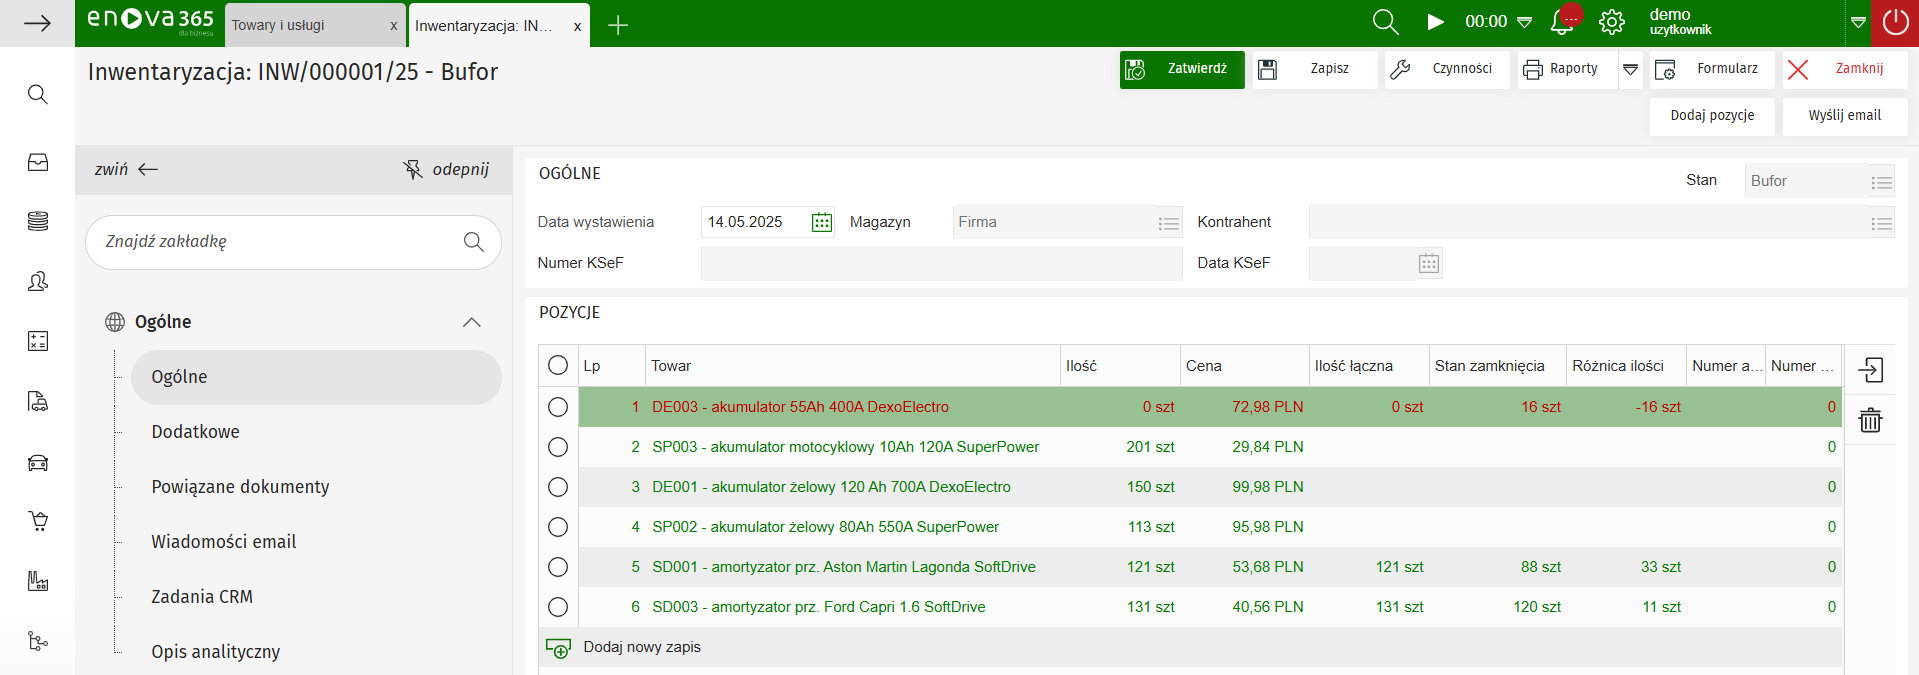Click the shopping cart sidebar icon
This screenshot has width=1919, height=675.
point(38,521)
